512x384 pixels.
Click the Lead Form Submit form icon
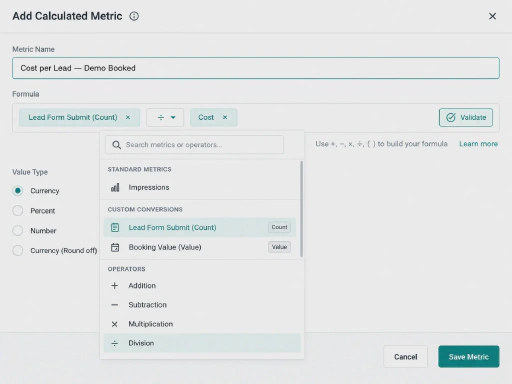(115, 227)
